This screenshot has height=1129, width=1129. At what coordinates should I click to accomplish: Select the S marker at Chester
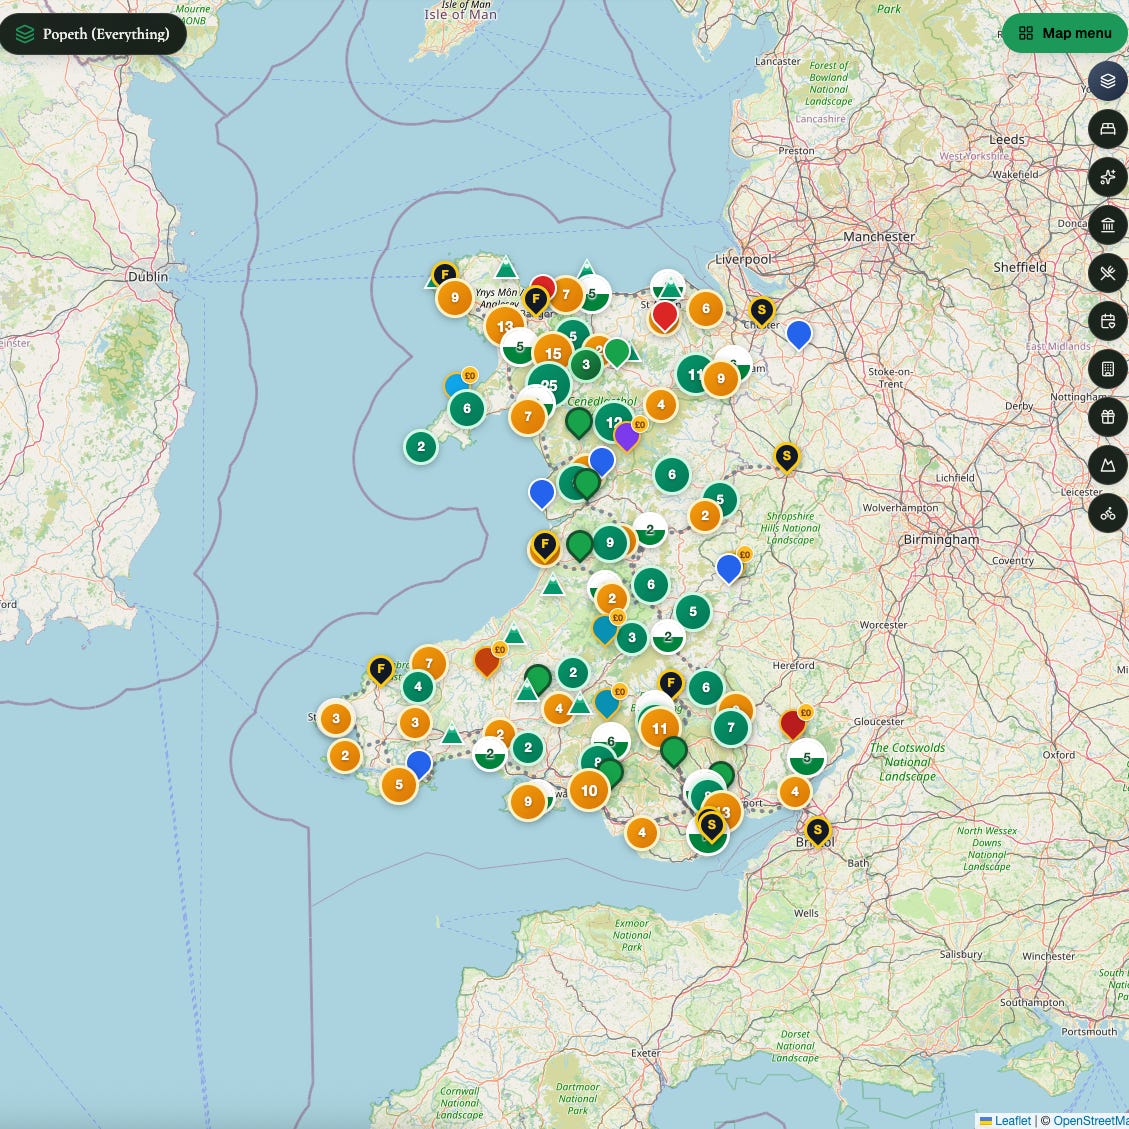tap(761, 312)
